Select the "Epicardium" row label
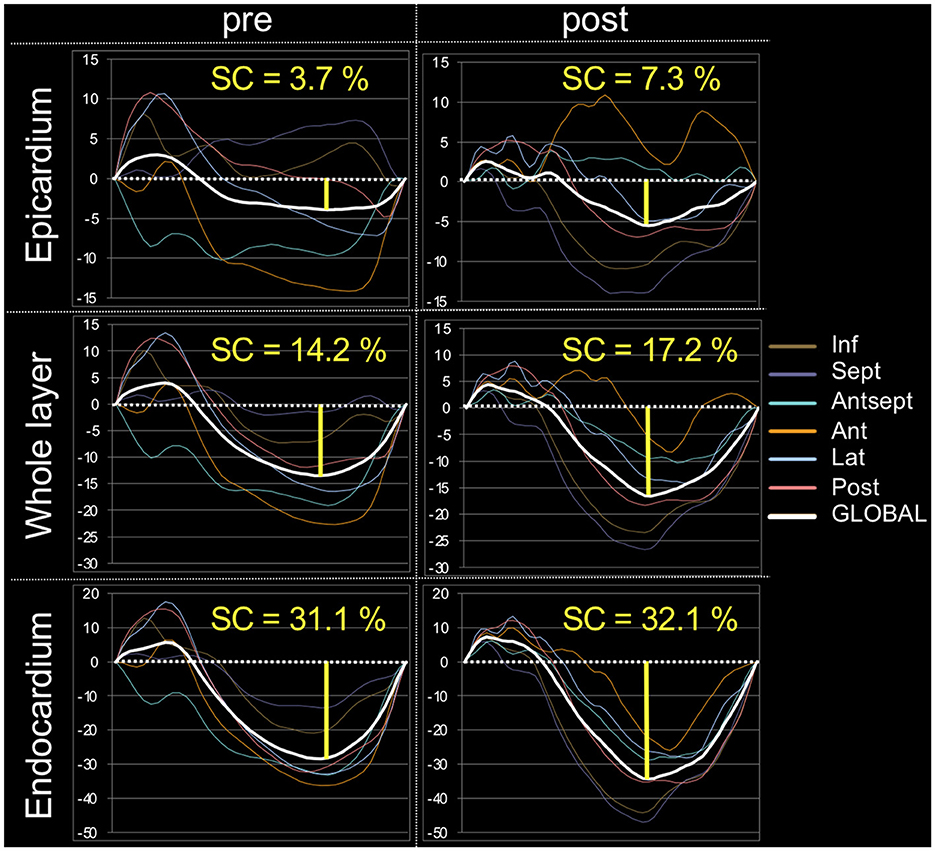The image size is (935, 851). [39, 175]
